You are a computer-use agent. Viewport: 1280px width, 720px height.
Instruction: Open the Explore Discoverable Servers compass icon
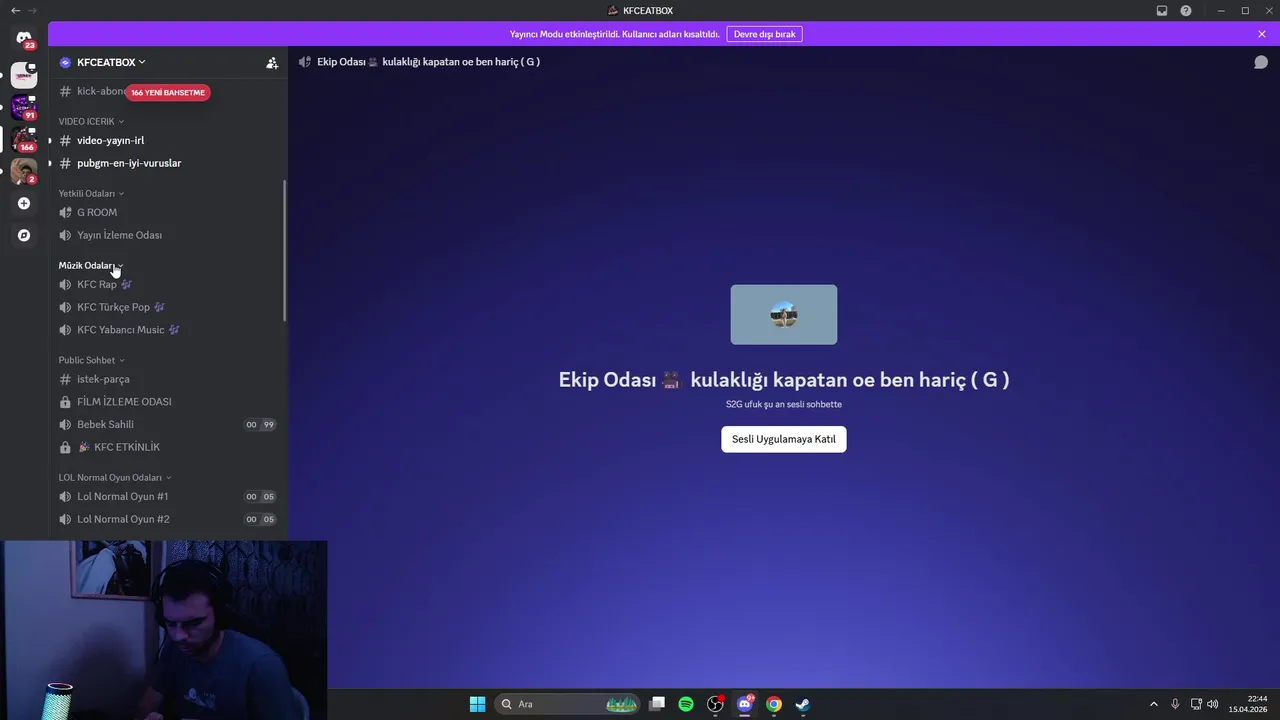pyautogui.click(x=24, y=235)
